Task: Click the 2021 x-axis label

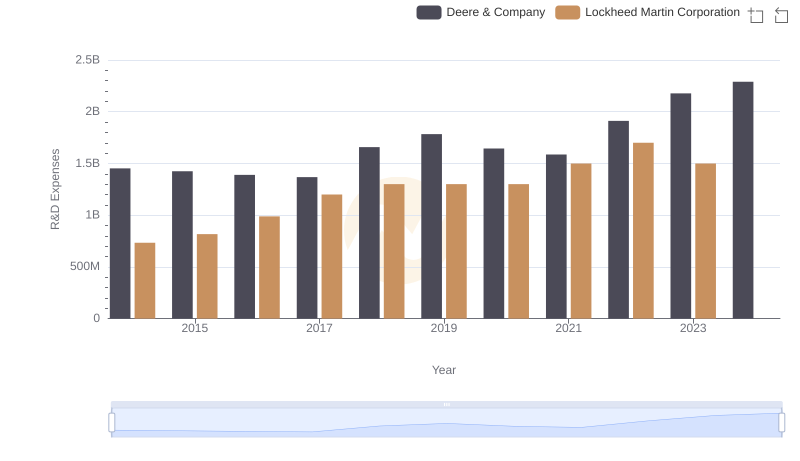Action: coord(568,328)
